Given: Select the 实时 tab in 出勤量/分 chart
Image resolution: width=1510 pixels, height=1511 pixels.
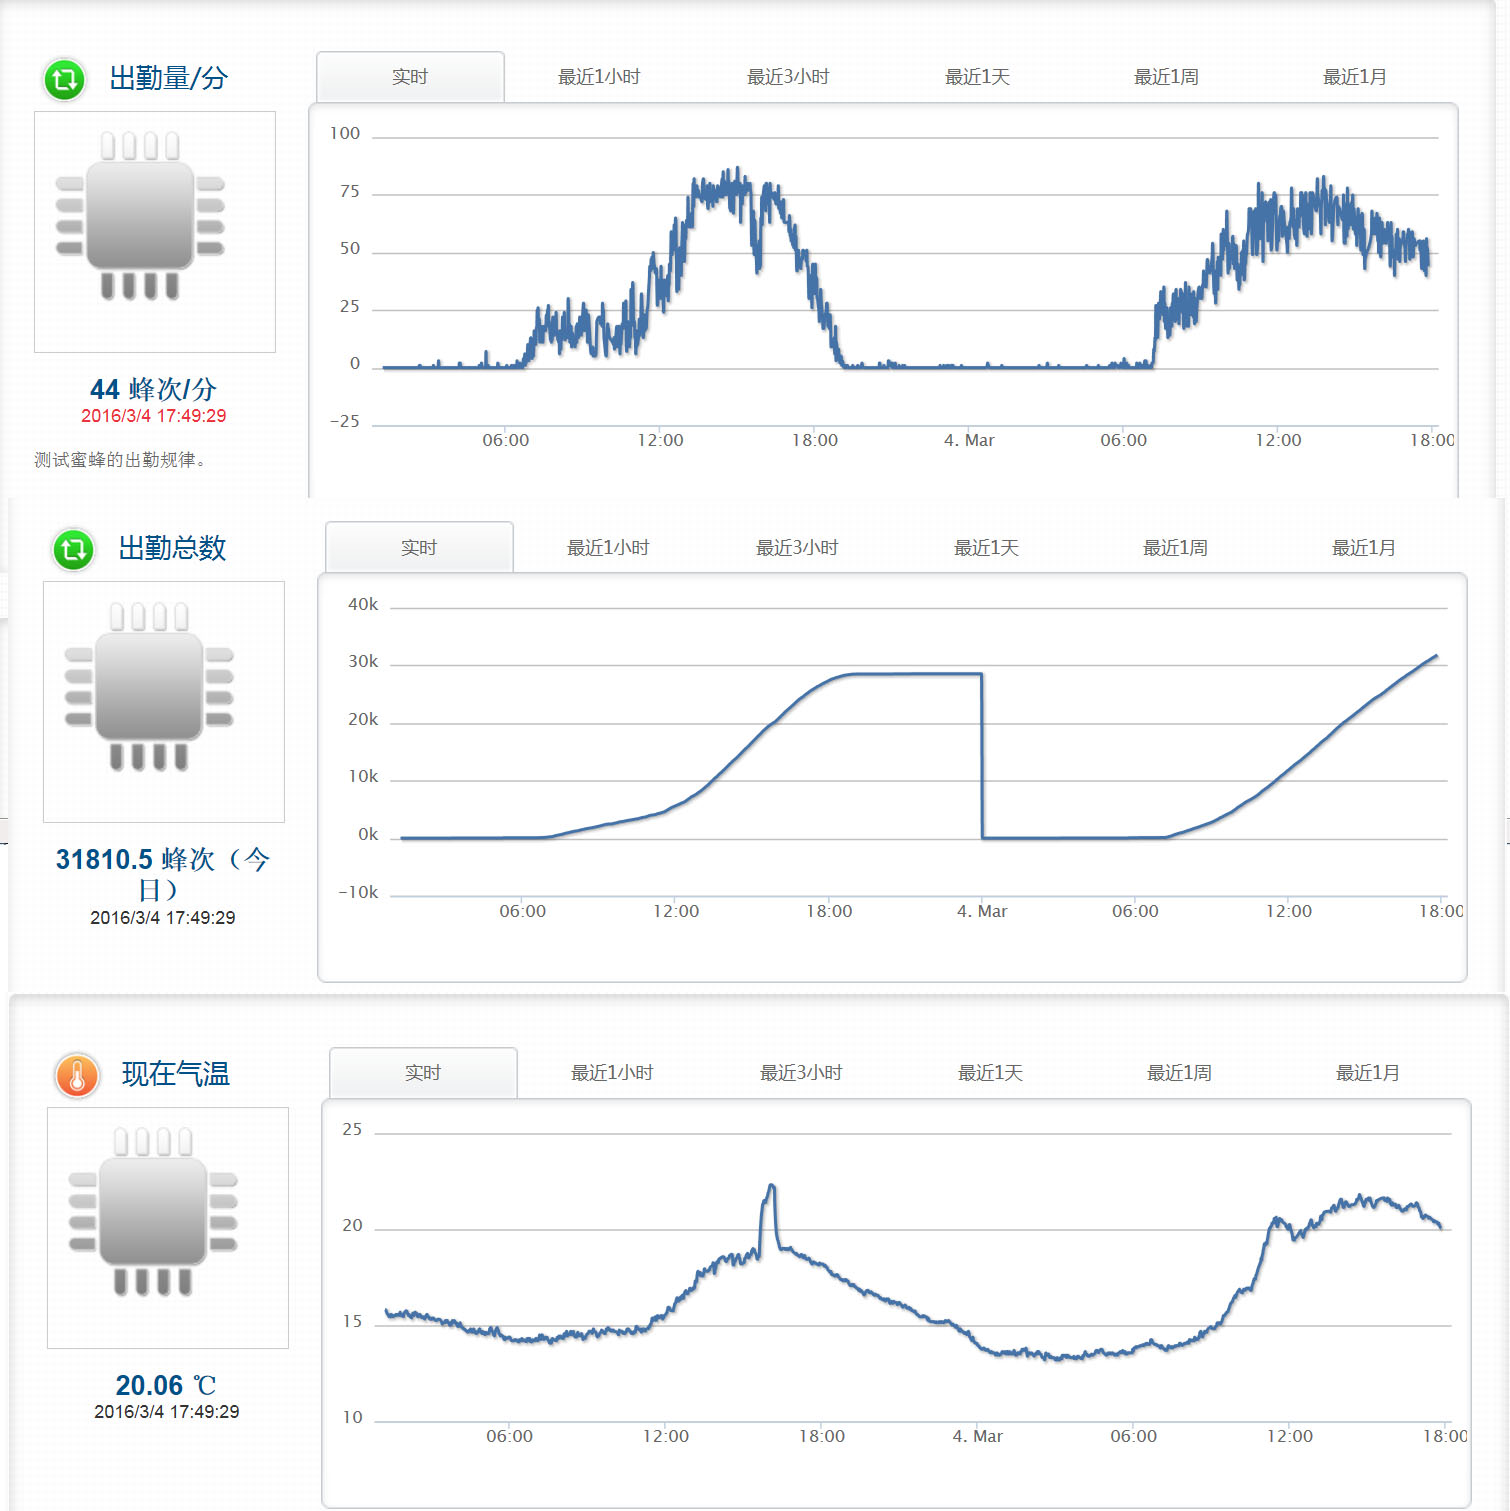Looking at the screenshot, I should pos(410,77).
